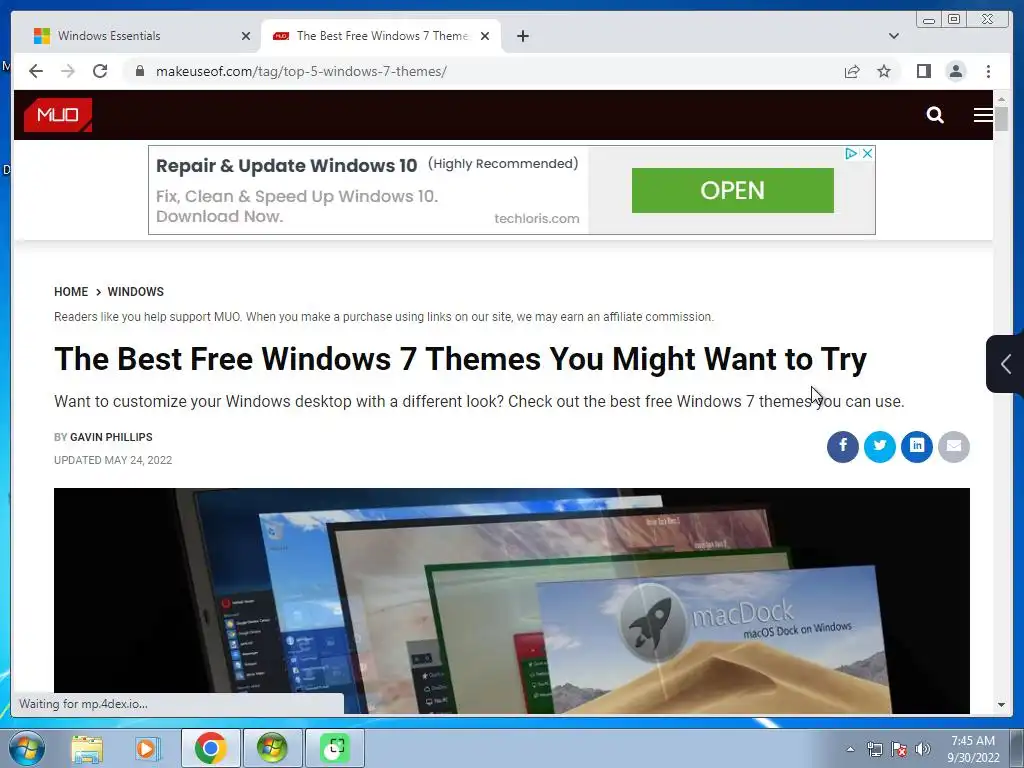Follow the HOME breadcrumb link
This screenshot has height=768, width=1024.
click(71, 292)
